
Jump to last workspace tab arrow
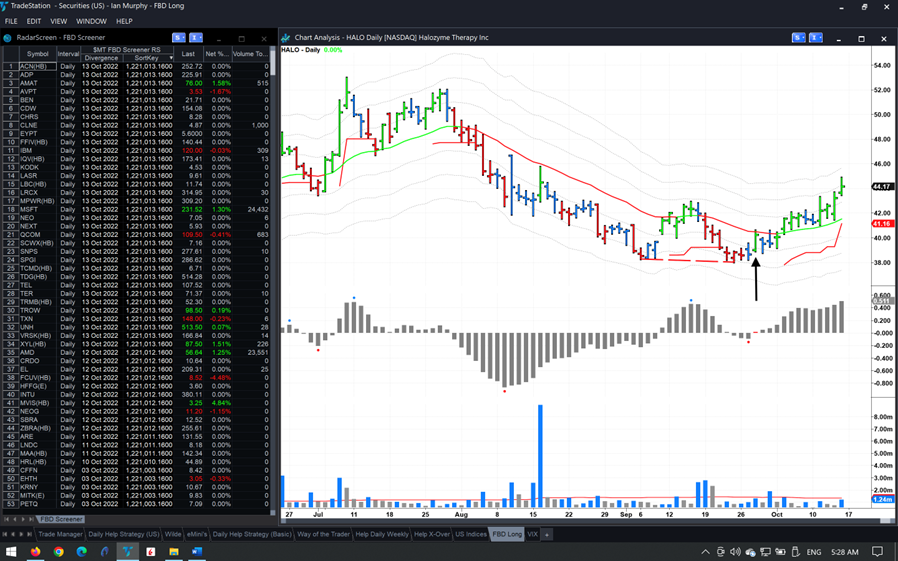point(30,534)
